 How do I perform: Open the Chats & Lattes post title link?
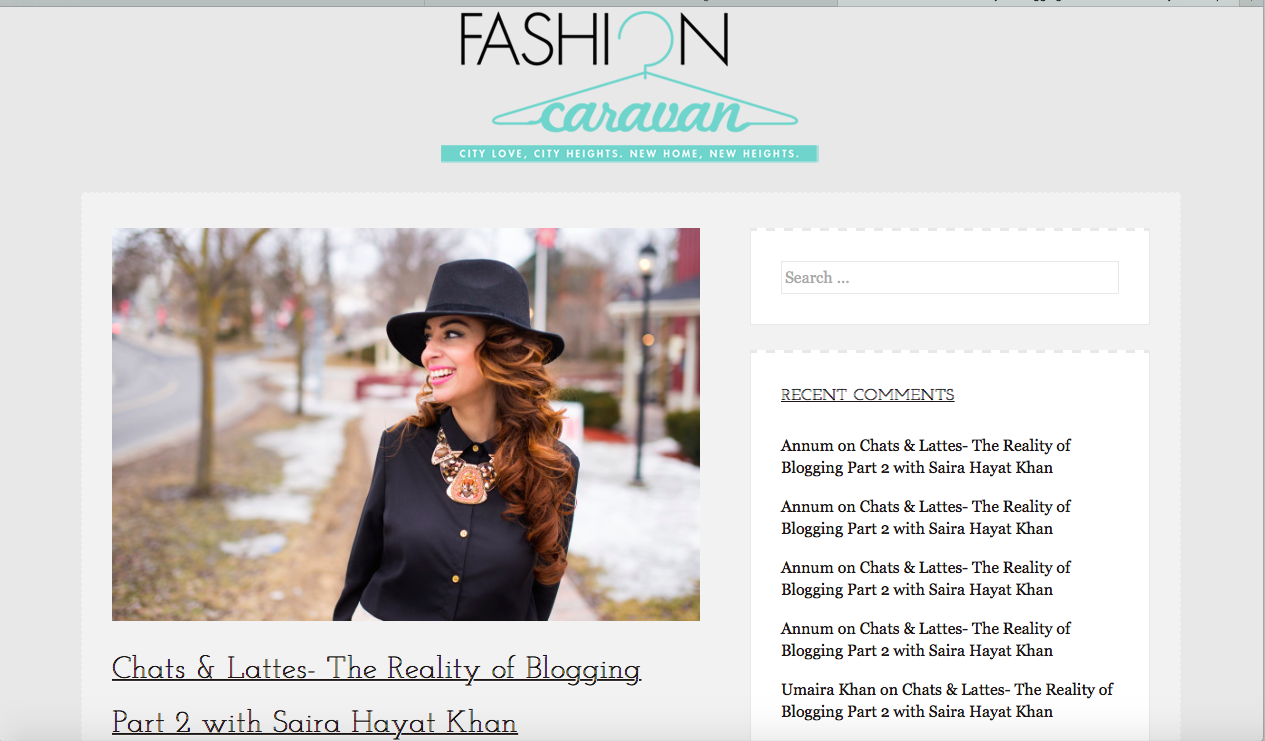tap(376, 669)
